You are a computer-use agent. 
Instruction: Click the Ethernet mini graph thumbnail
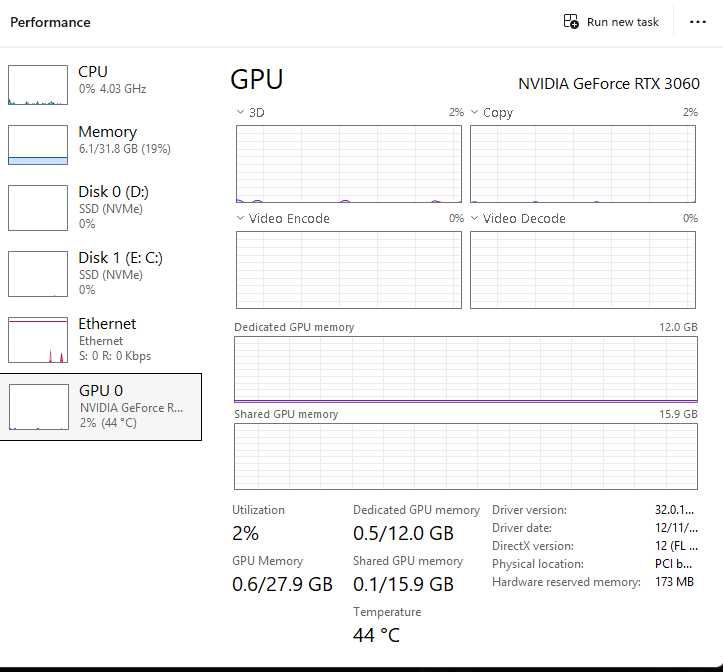click(x=38, y=340)
